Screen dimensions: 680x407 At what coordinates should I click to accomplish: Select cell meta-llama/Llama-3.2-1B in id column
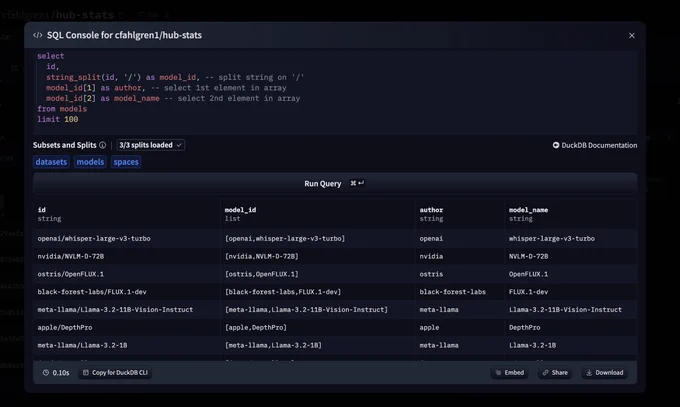coord(127,345)
